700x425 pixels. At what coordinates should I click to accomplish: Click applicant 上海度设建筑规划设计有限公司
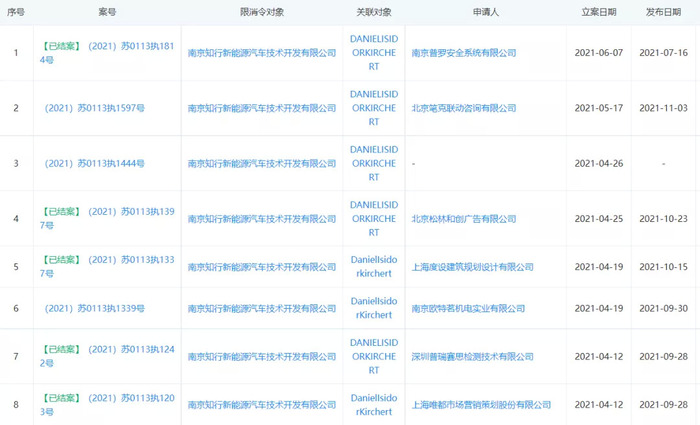[x=472, y=267]
